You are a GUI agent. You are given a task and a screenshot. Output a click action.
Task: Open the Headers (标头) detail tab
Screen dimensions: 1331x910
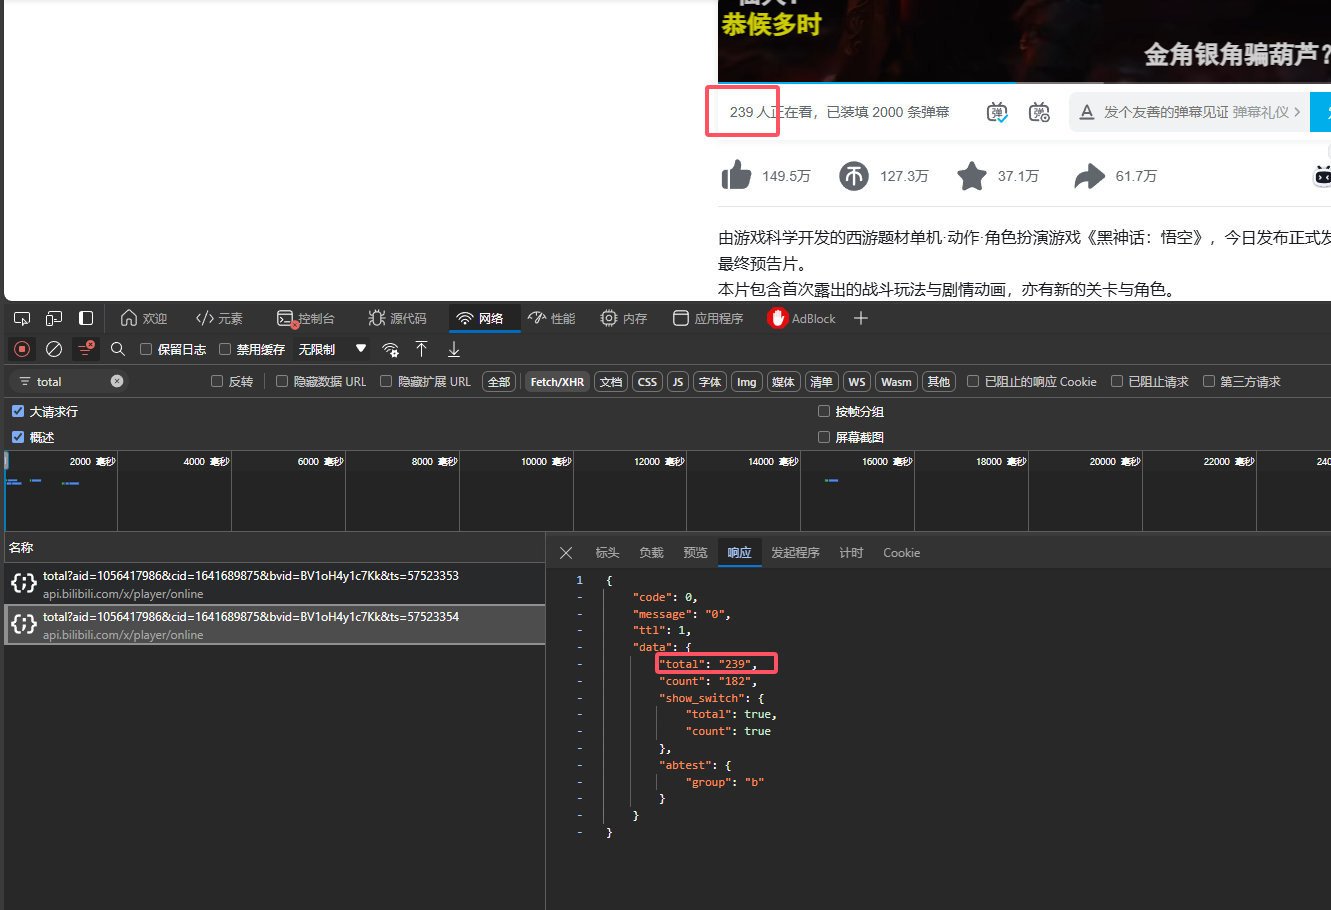607,553
